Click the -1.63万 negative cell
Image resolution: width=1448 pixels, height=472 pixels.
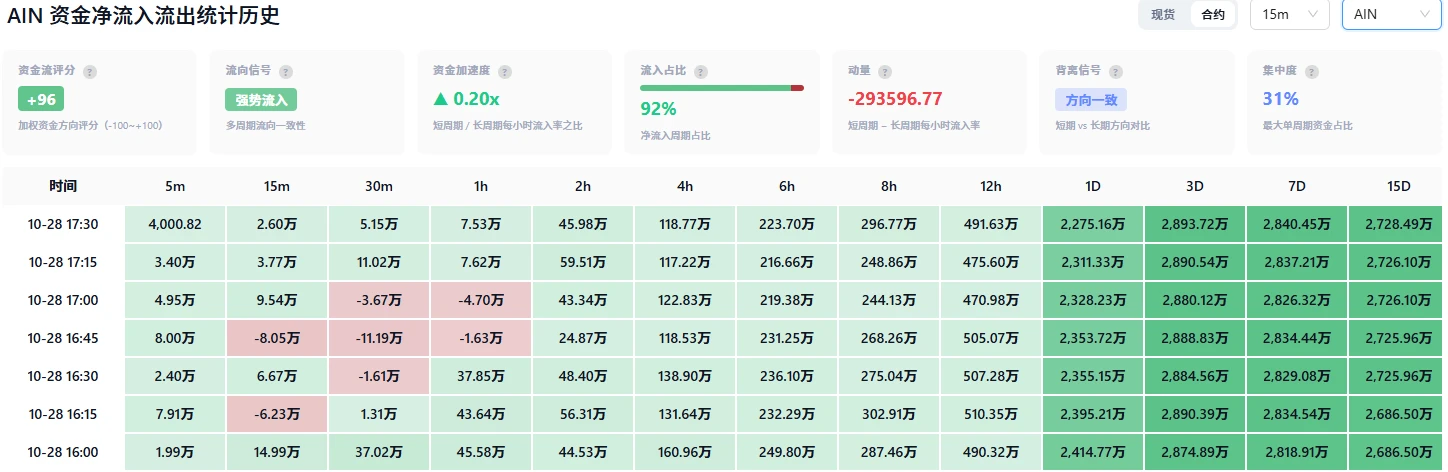[x=481, y=338]
